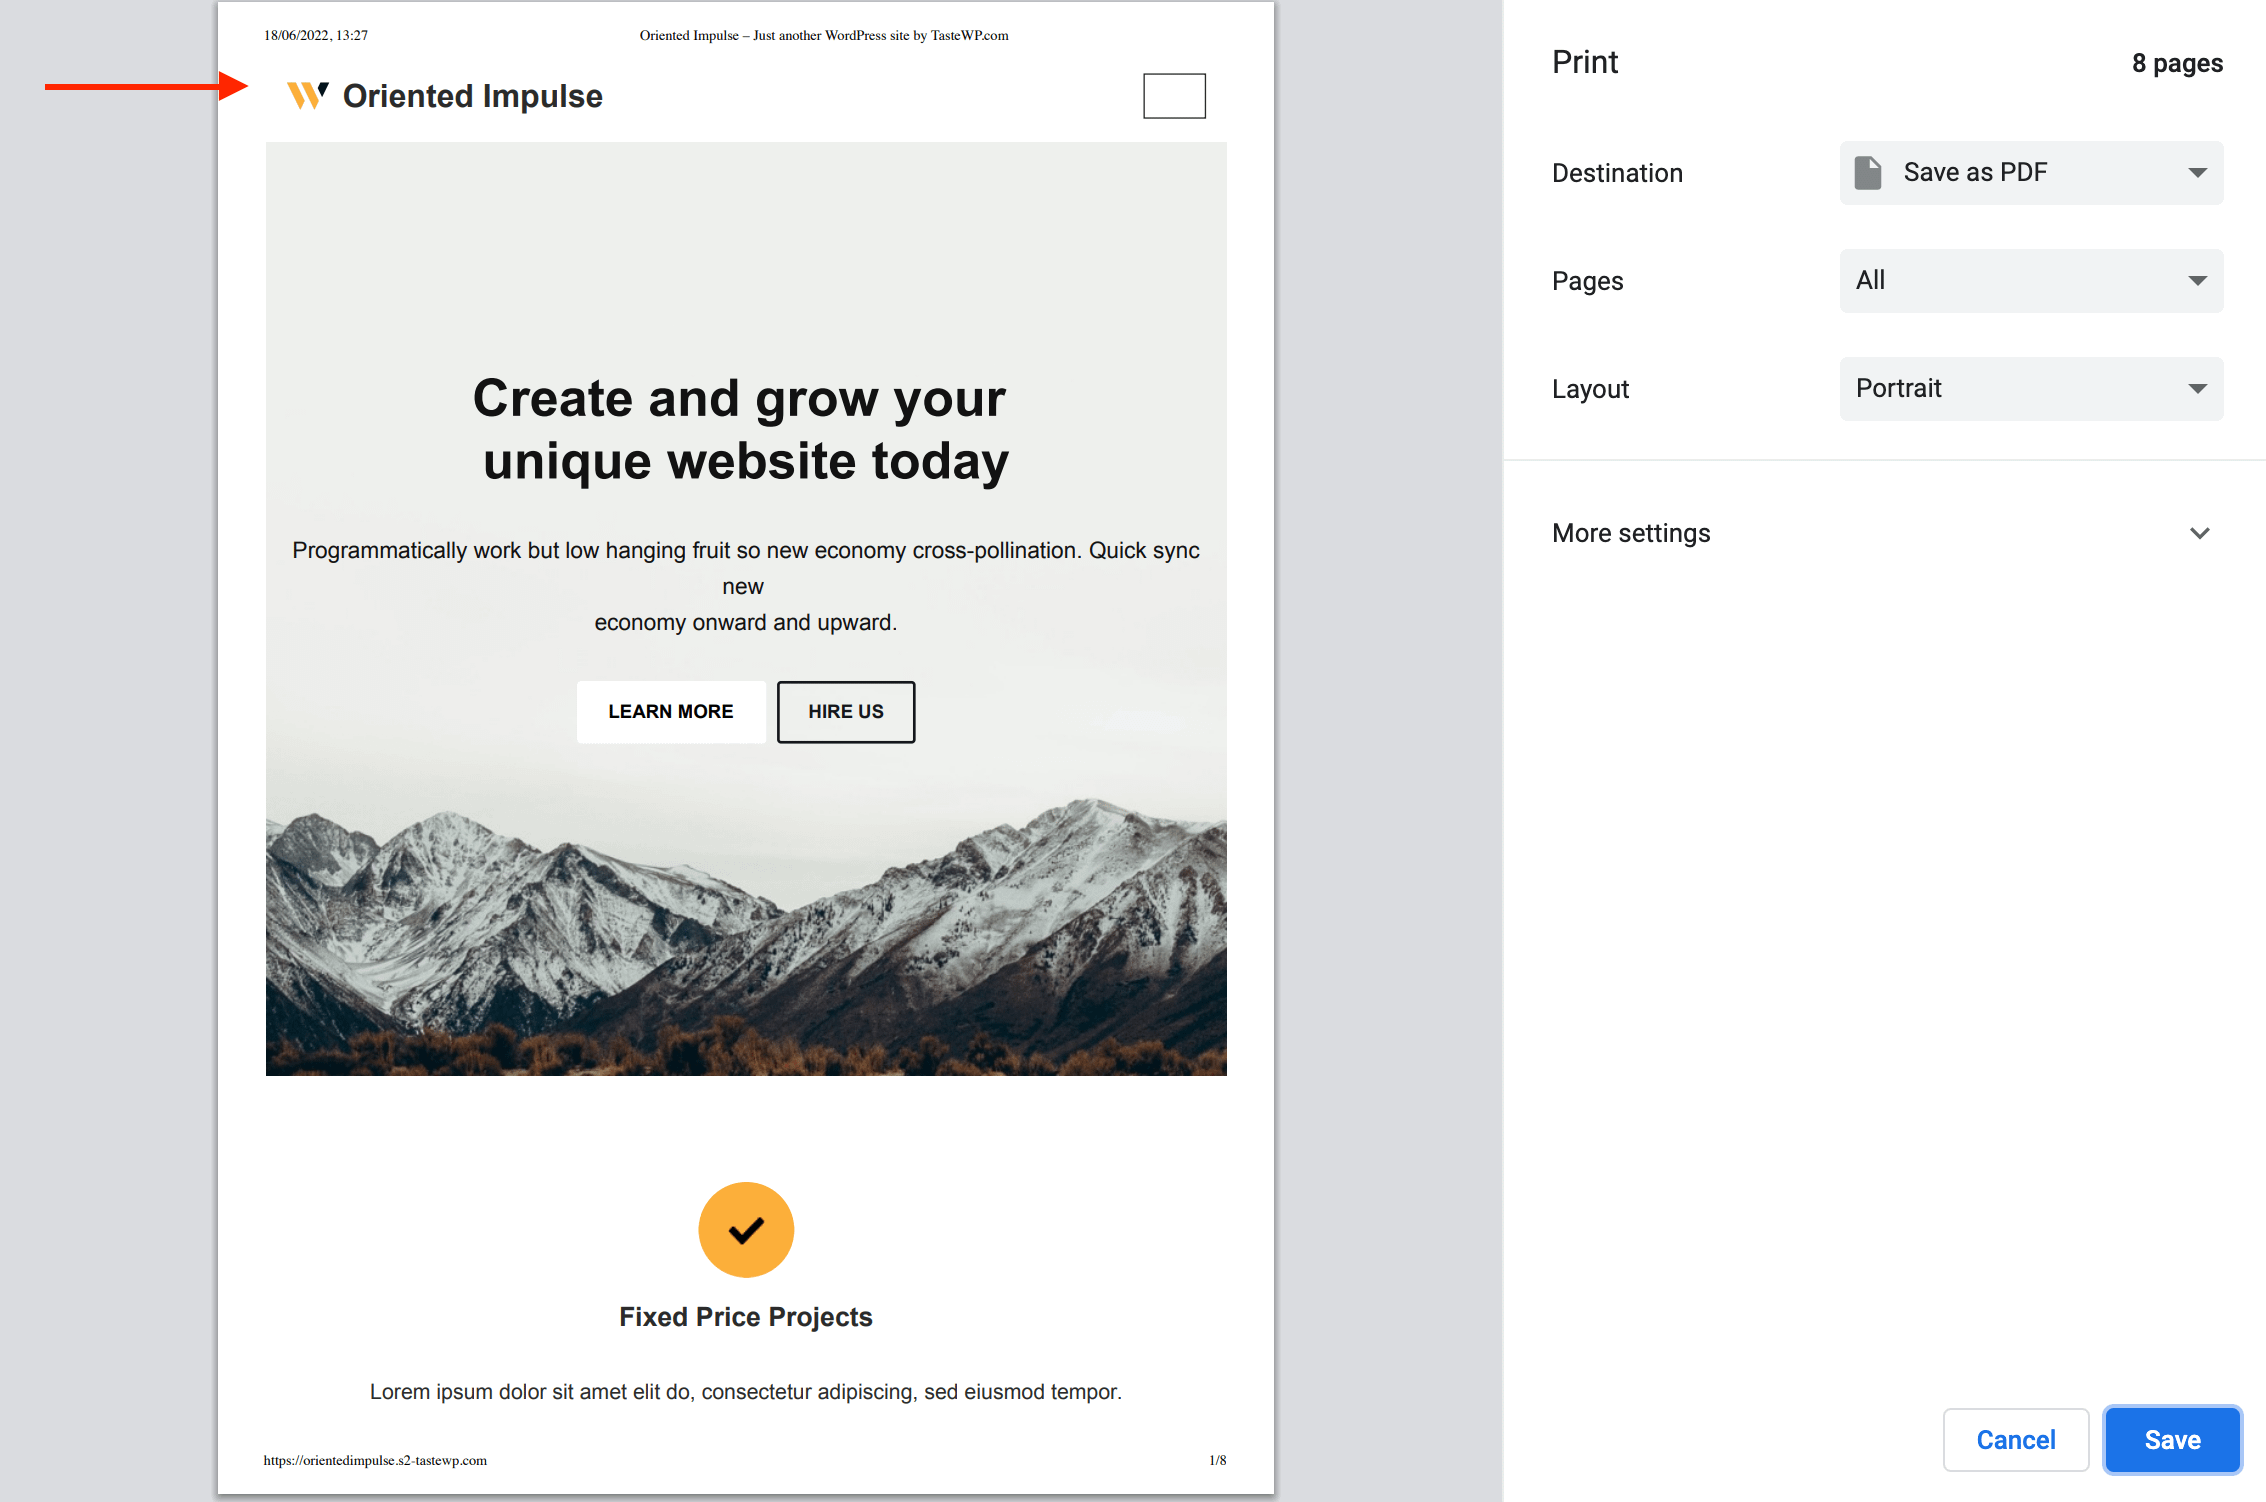Open the Destination dropdown
This screenshot has height=1502, width=2266.
tap(2030, 173)
